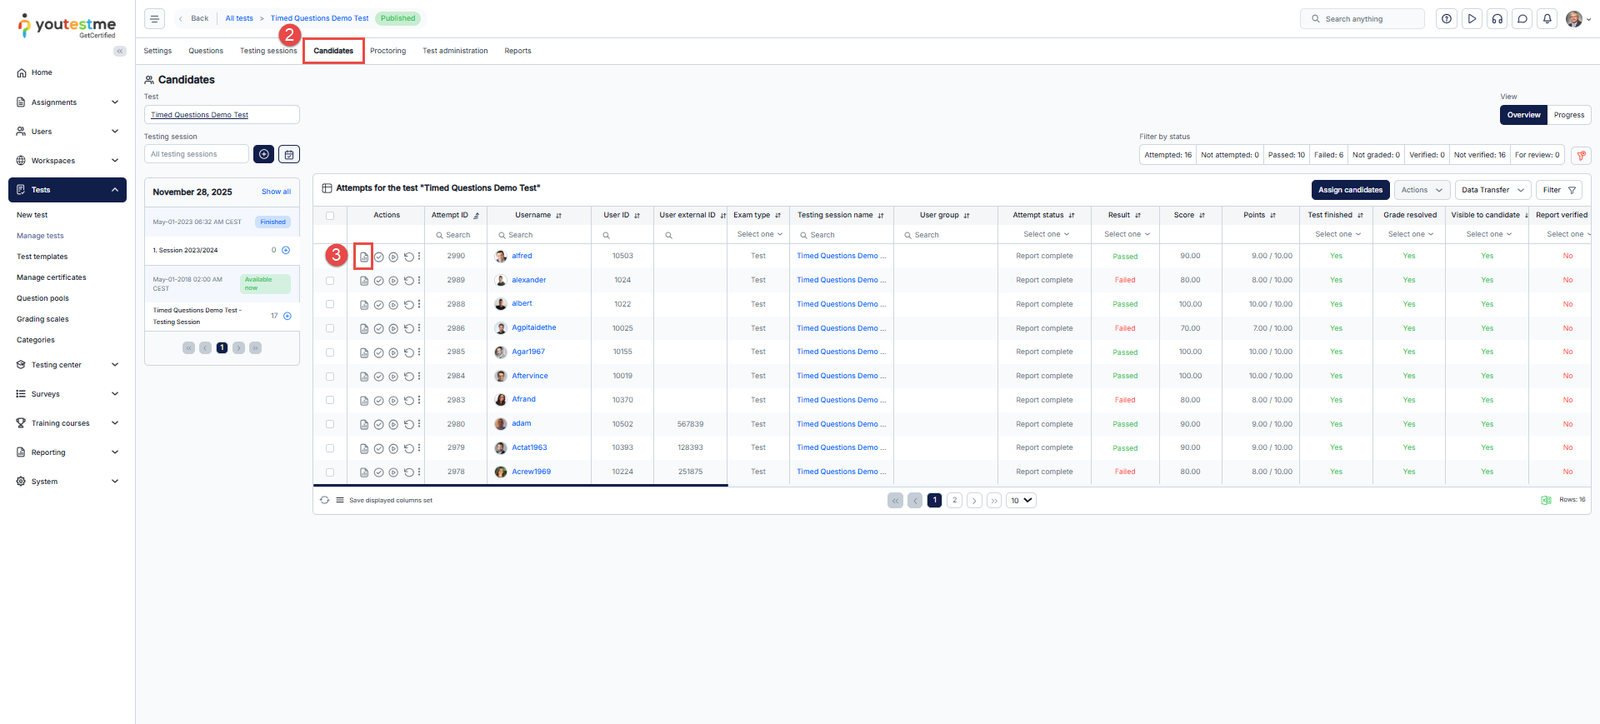Switch to the Proctoring tab

[x=388, y=51]
